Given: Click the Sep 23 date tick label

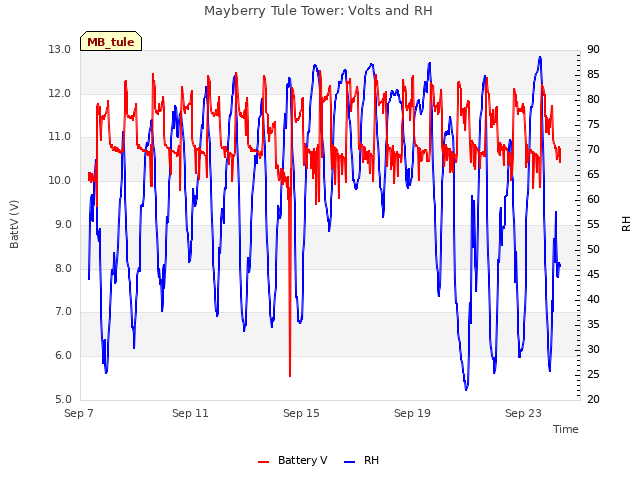Looking at the screenshot, I should pos(523,413).
